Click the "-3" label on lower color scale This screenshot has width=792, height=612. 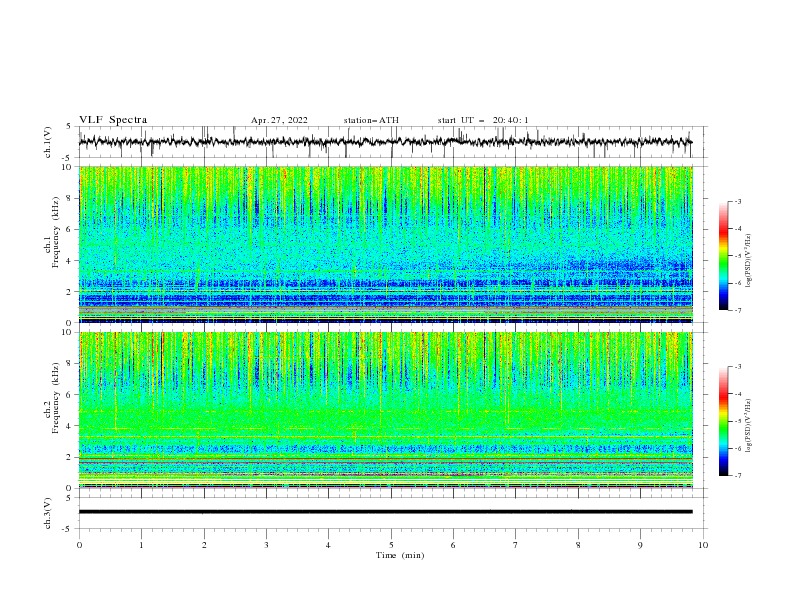tap(738, 367)
